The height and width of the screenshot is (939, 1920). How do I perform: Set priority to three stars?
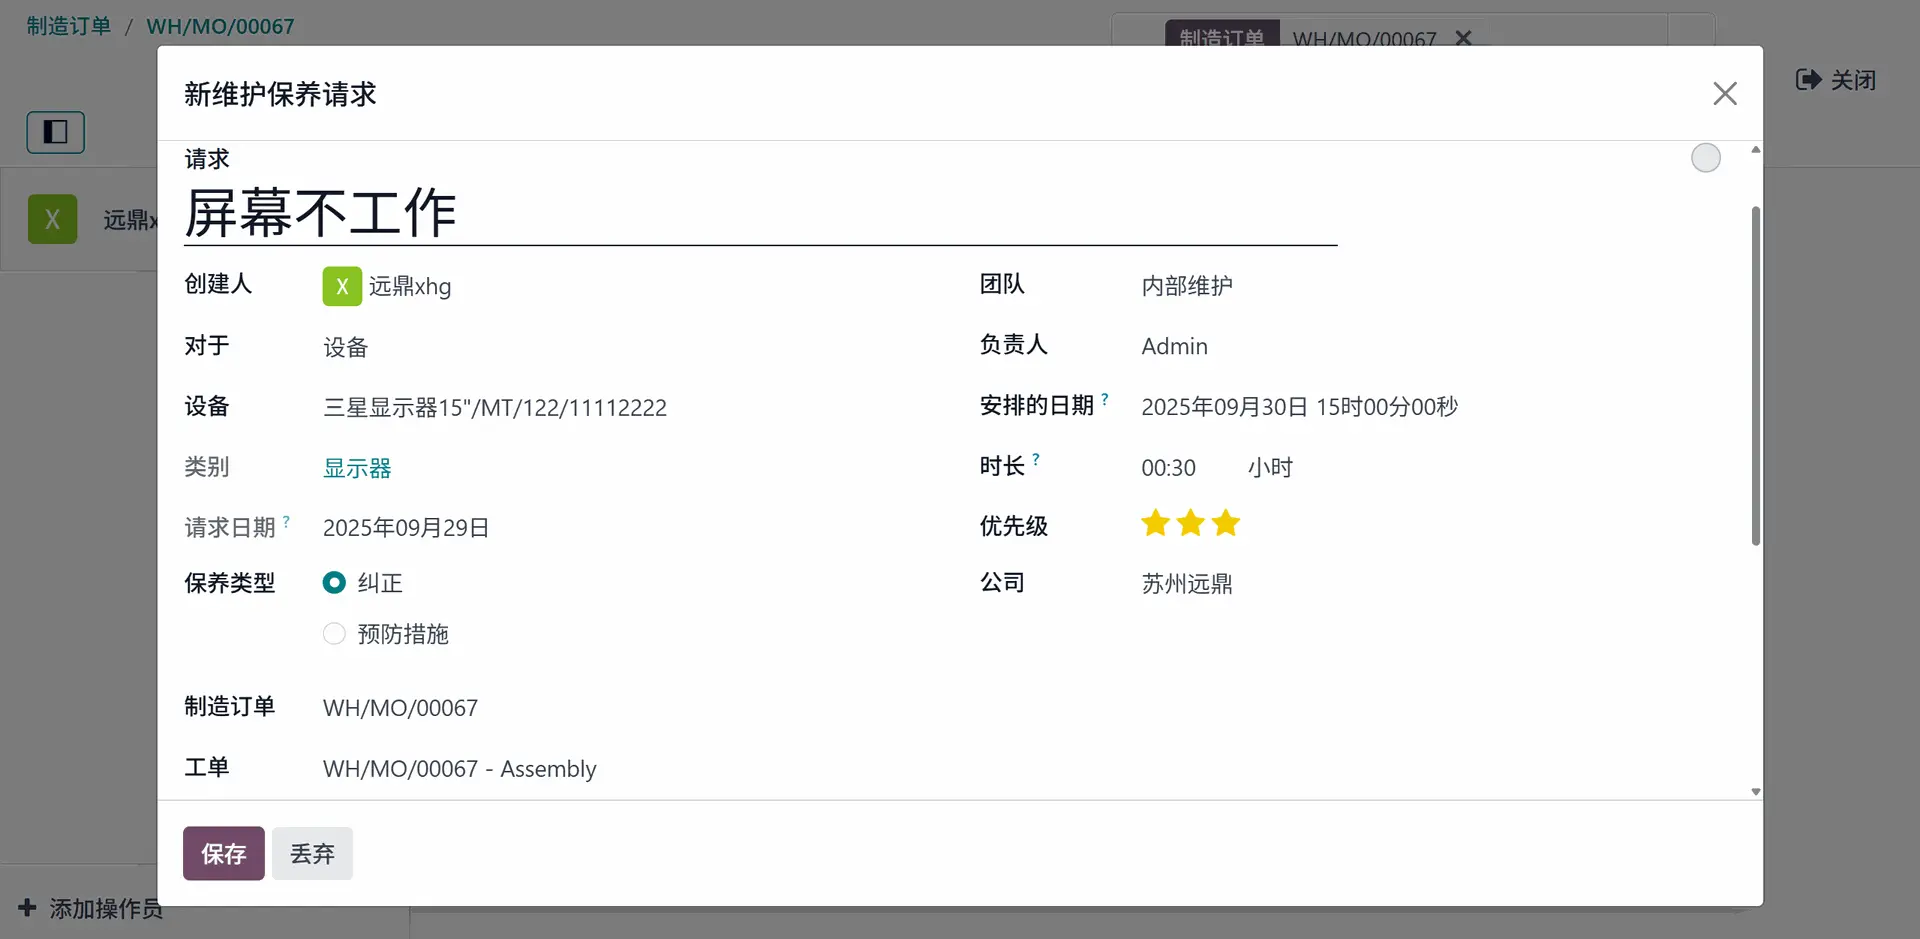[x=1225, y=523]
